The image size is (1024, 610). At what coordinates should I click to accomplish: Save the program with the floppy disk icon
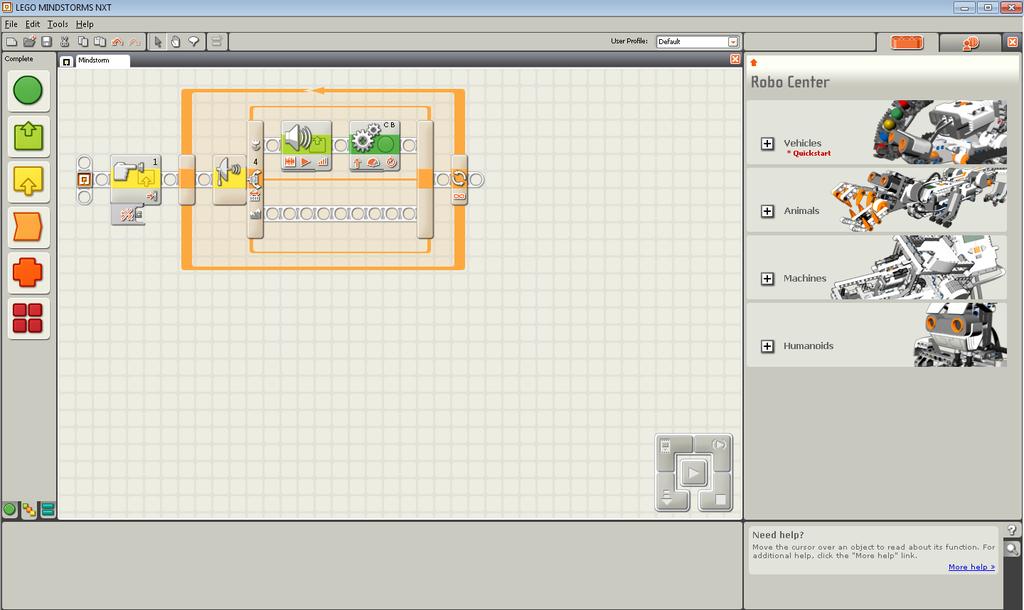click(x=46, y=42)
